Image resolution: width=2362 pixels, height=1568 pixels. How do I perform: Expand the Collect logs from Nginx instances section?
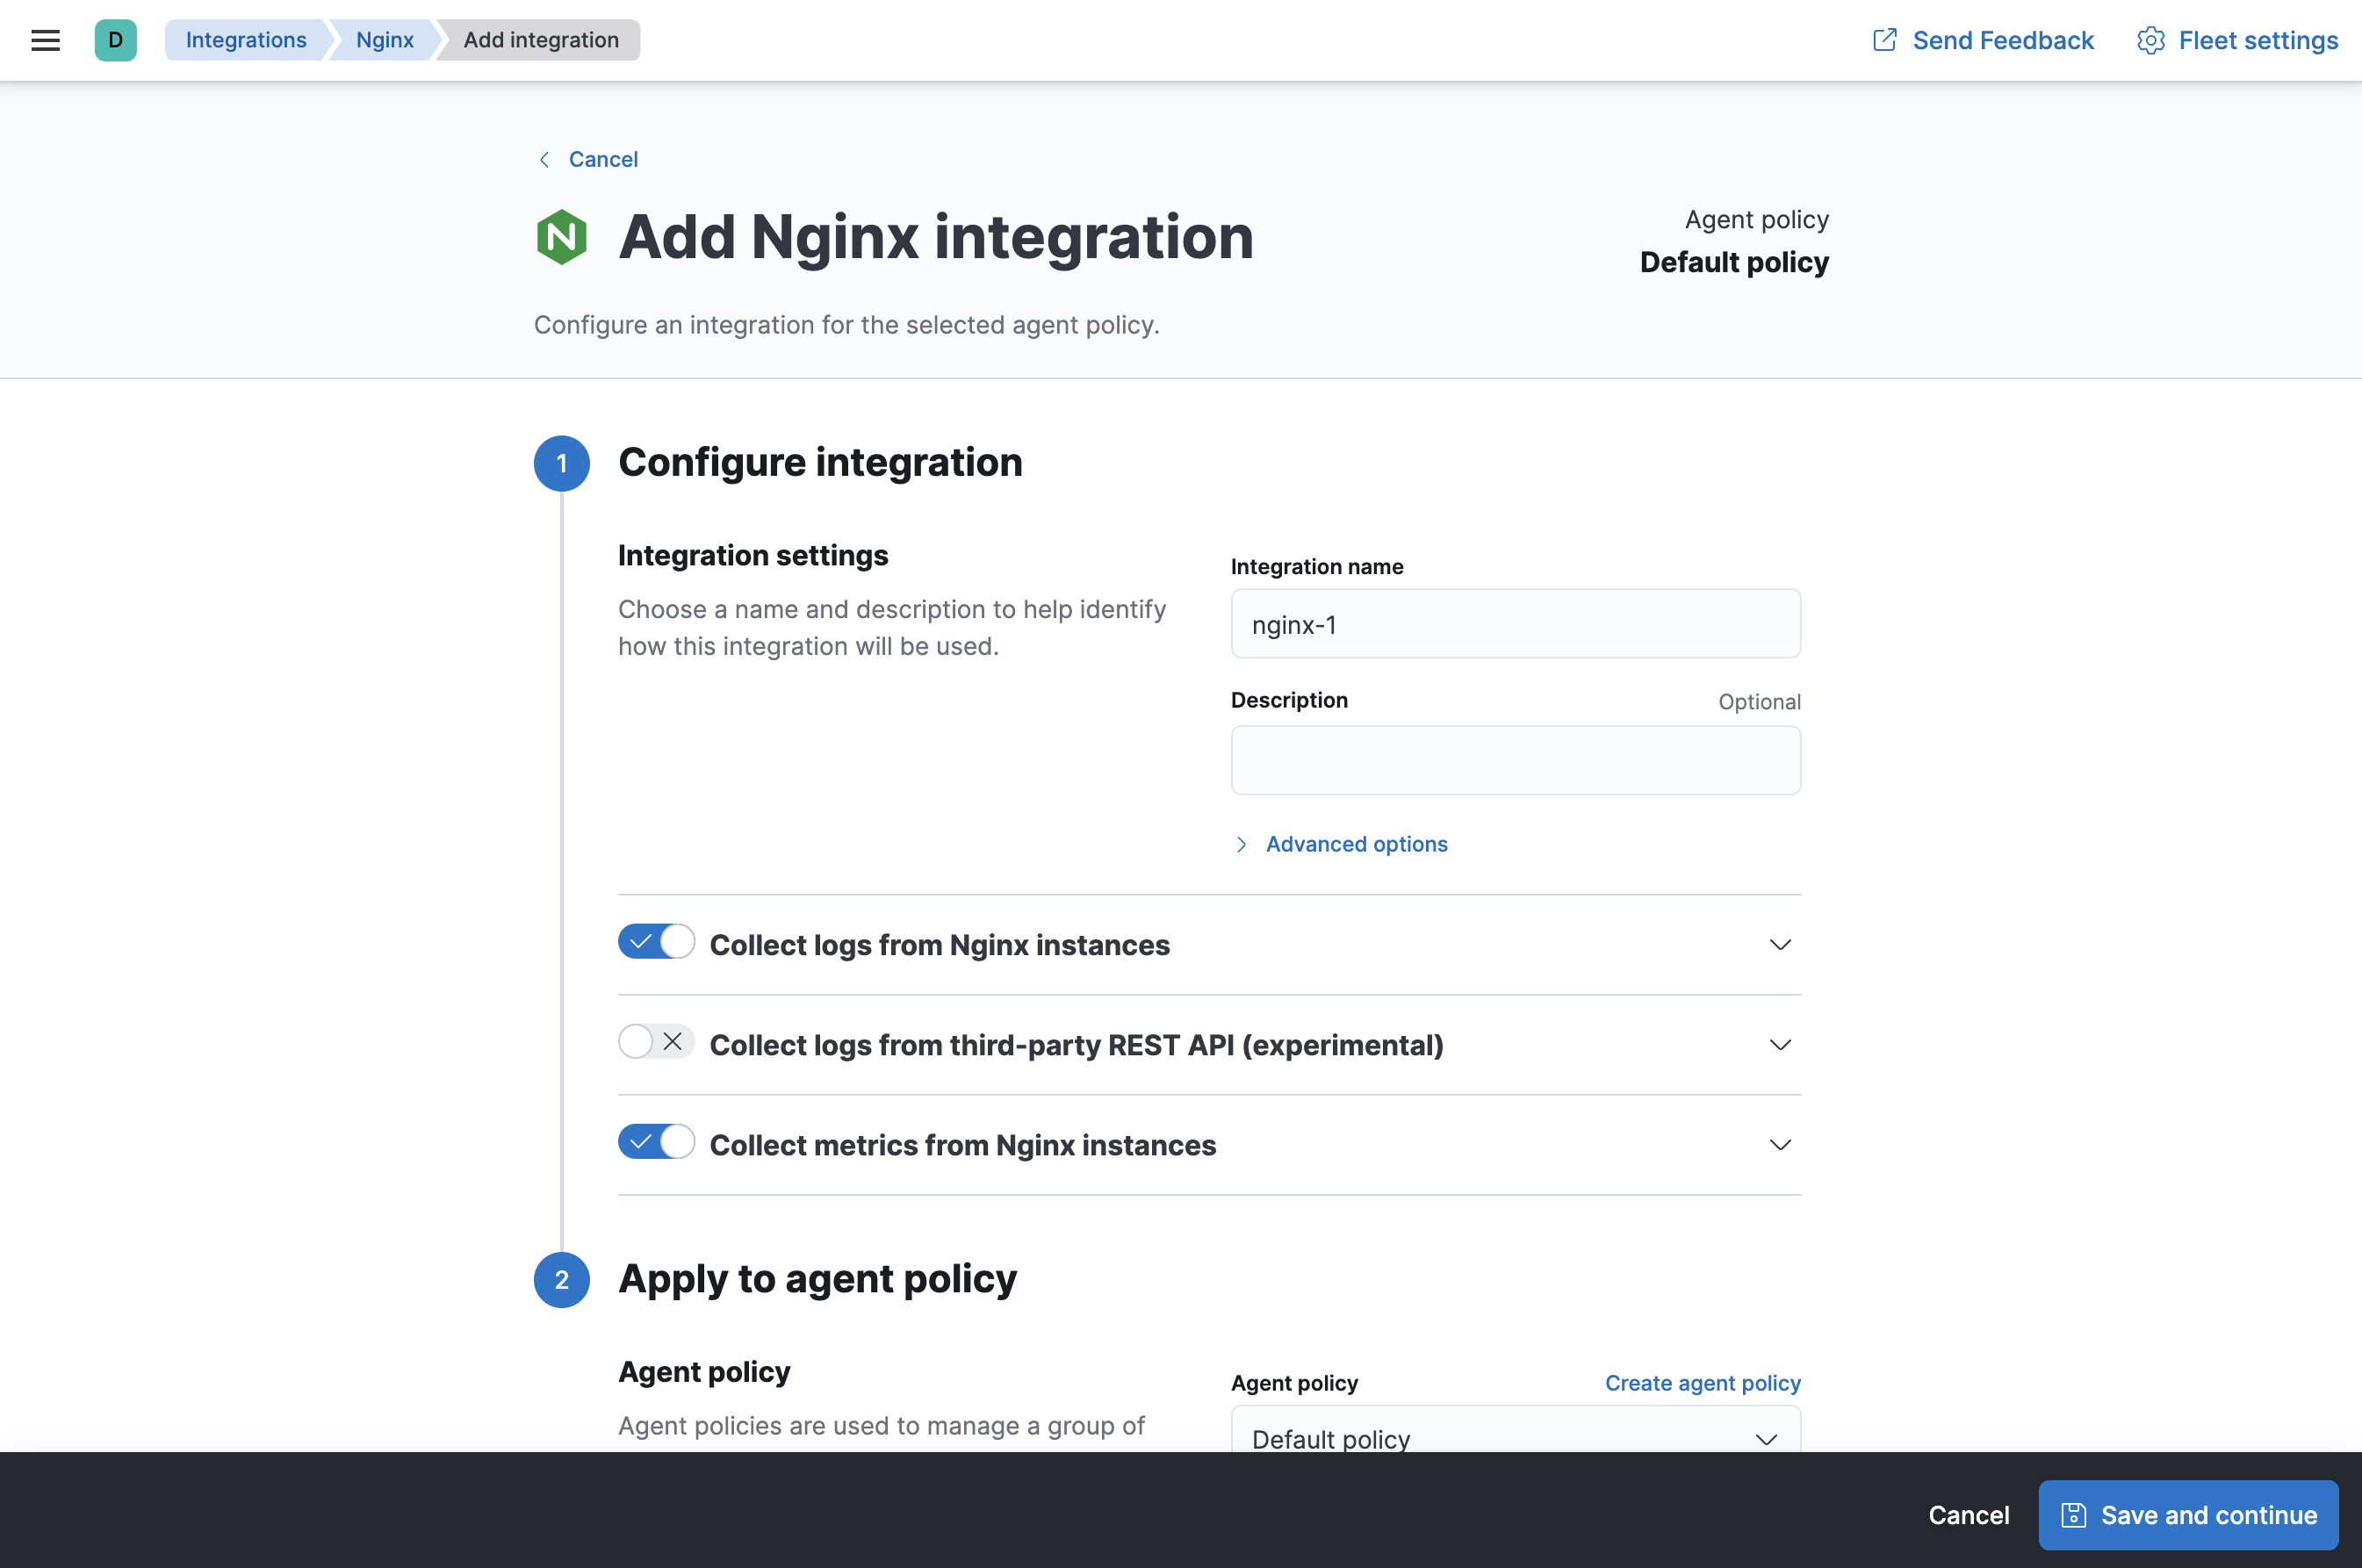click(1779, 945)
